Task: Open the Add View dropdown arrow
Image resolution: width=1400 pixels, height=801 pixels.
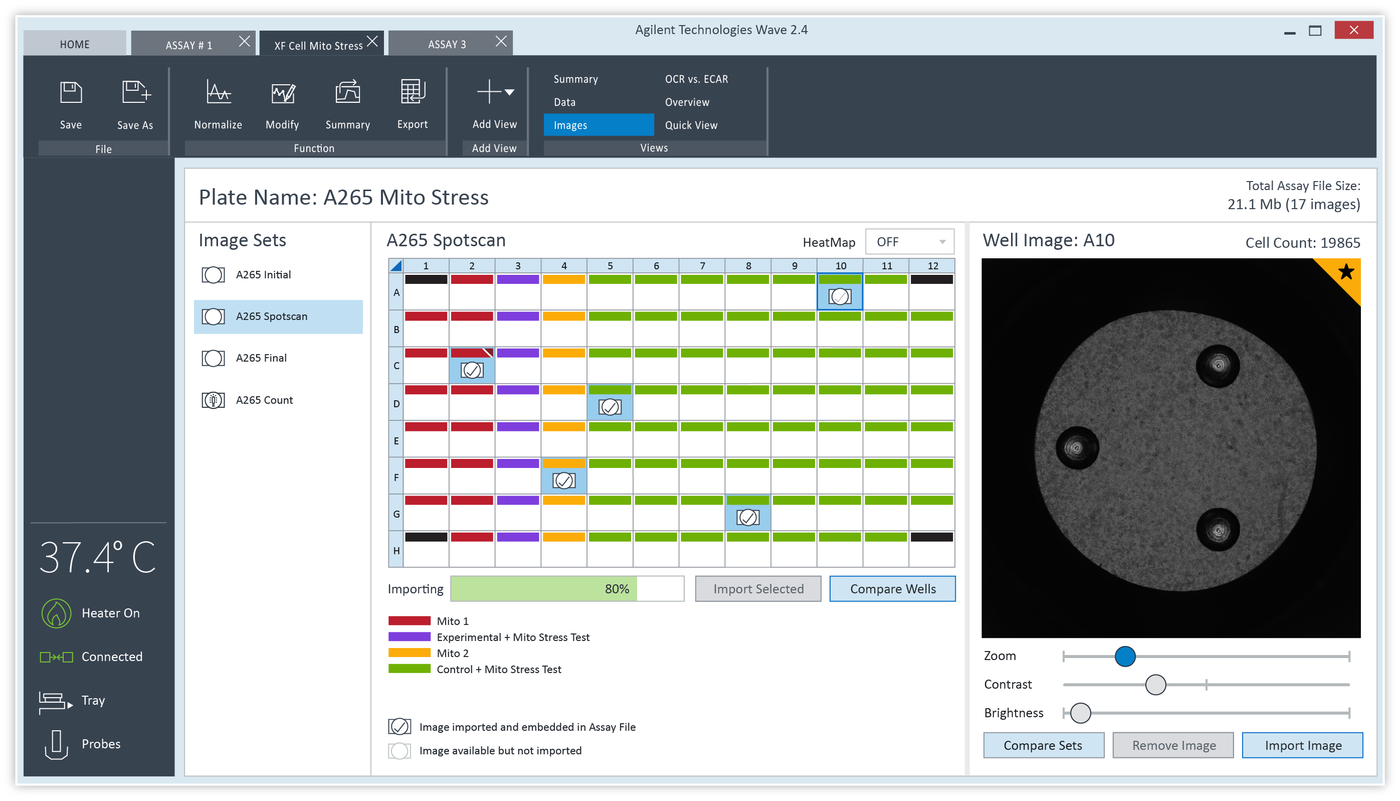Action: point(509,91)
